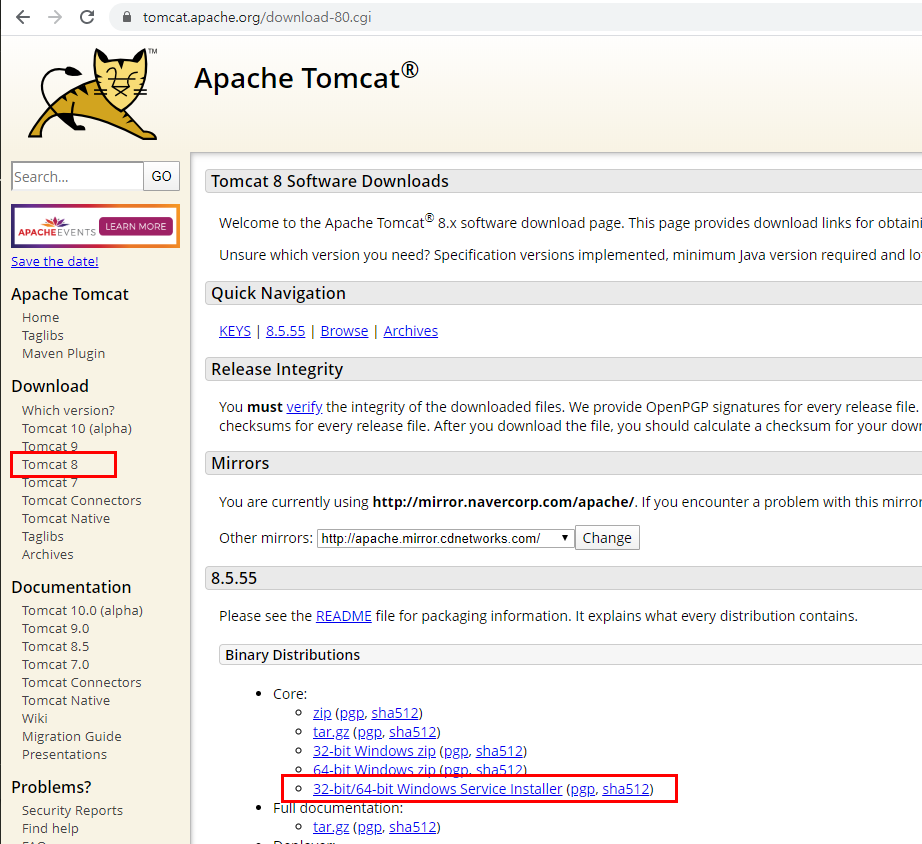922x844 pixels.
Task: Open sha512 for Core tar.gz
Action: [x=413, y=732]
